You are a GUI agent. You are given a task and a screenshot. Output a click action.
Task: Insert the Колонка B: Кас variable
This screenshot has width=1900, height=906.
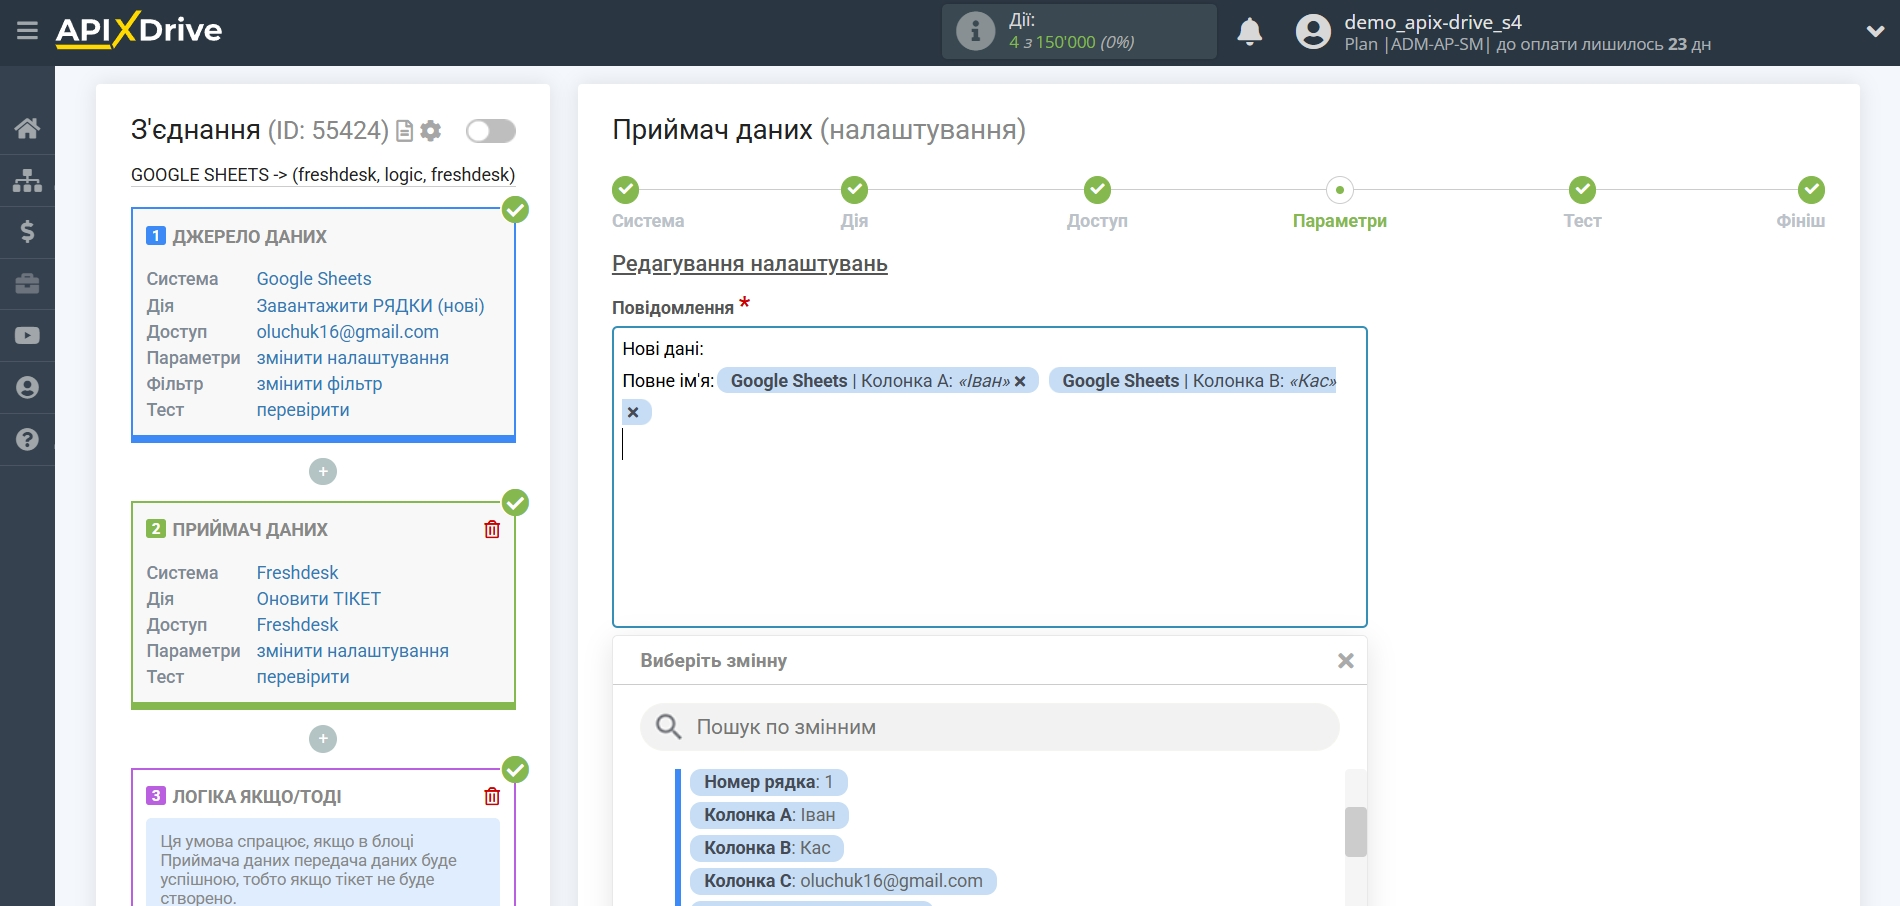coord(767,848)
